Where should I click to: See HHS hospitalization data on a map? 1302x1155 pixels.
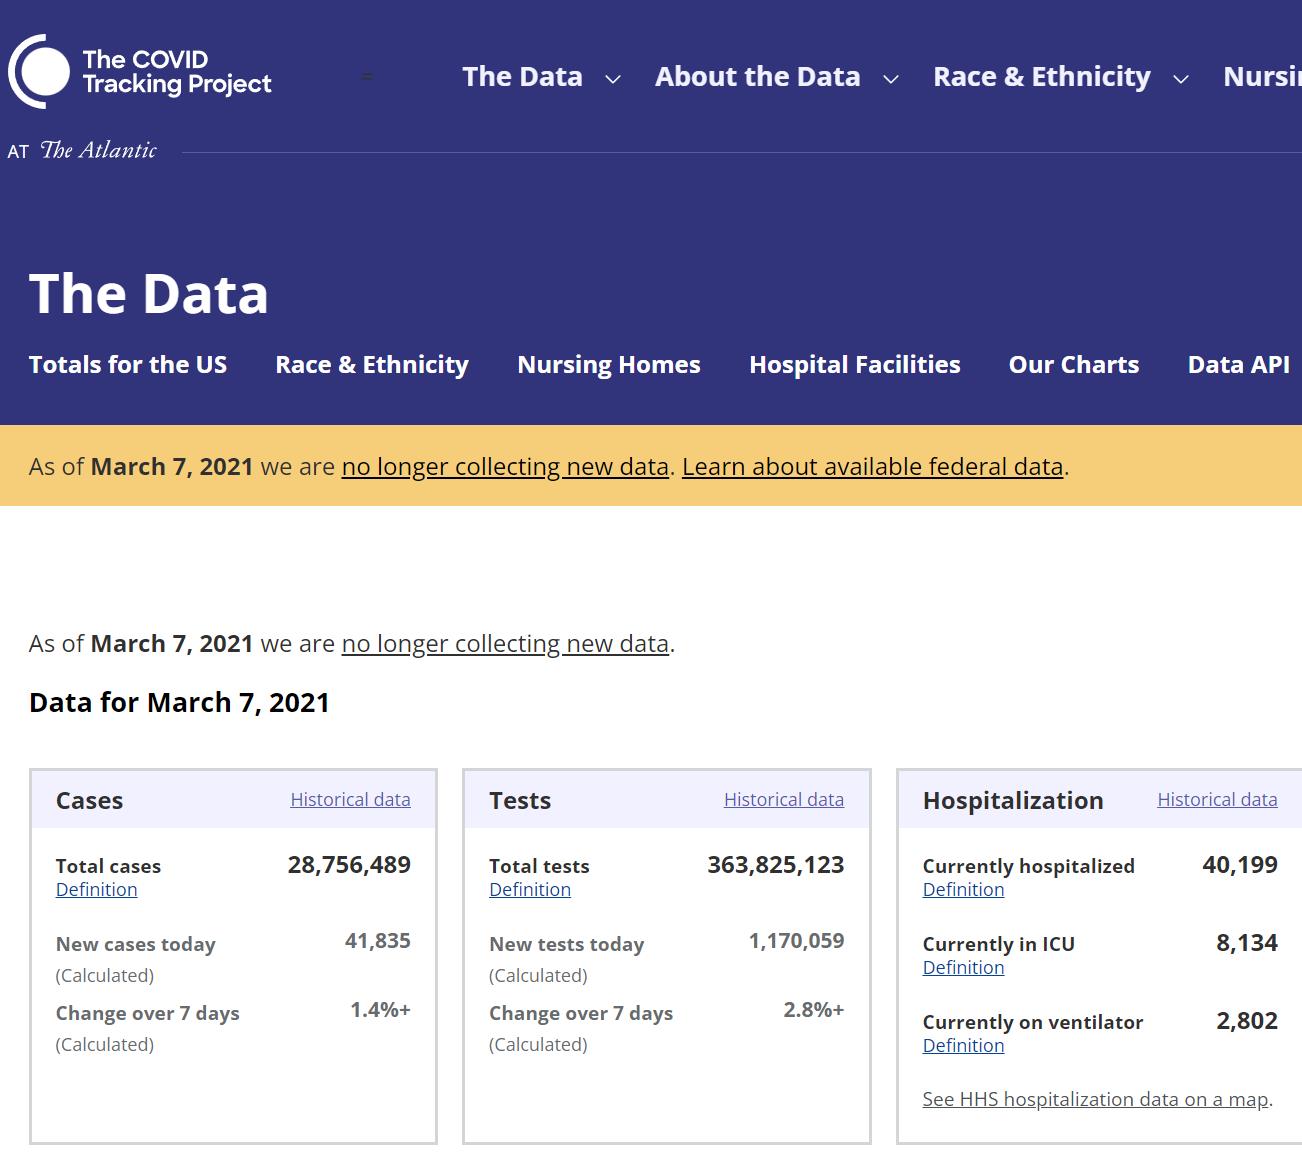coord(1095,1100)
